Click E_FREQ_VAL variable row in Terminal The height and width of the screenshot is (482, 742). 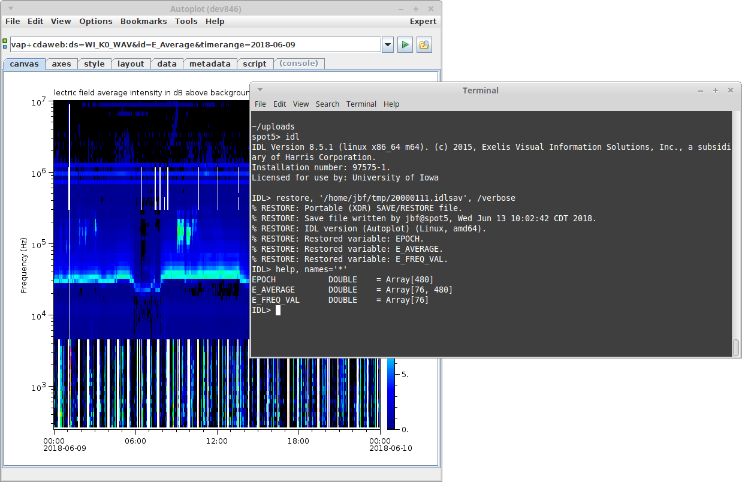340,300
